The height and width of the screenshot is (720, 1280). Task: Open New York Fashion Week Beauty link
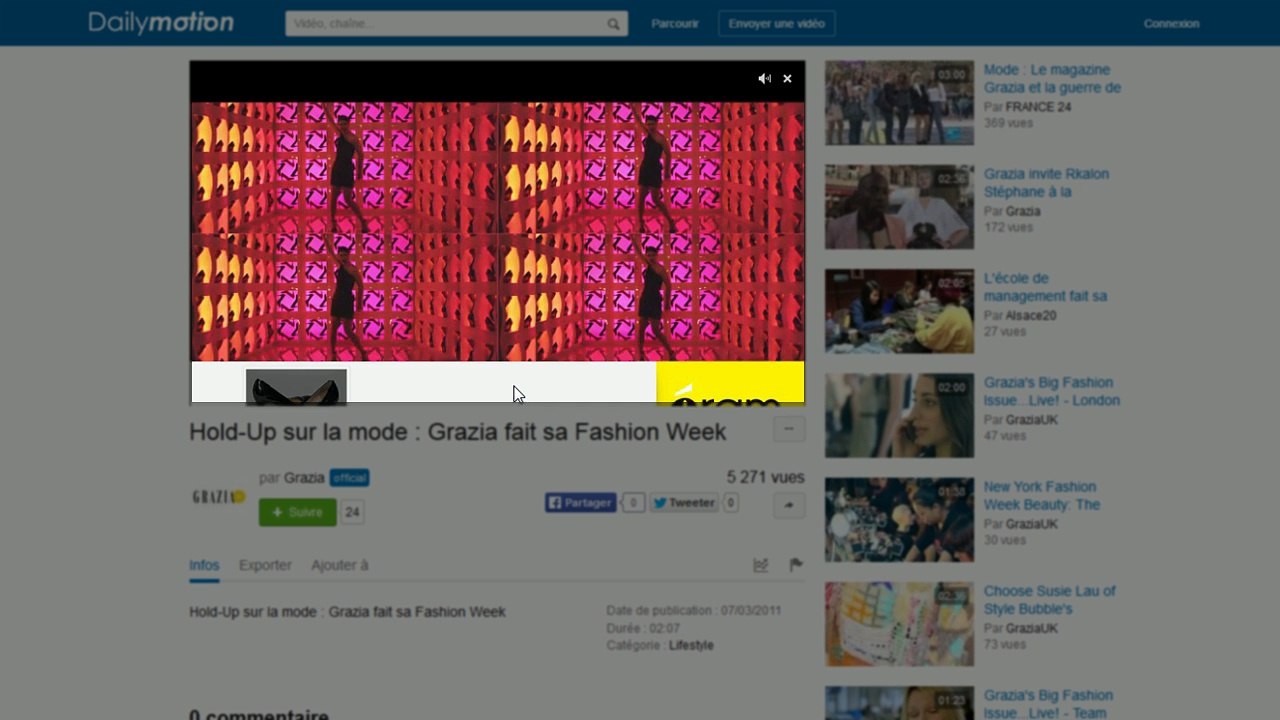click(x=1041, y=496)
